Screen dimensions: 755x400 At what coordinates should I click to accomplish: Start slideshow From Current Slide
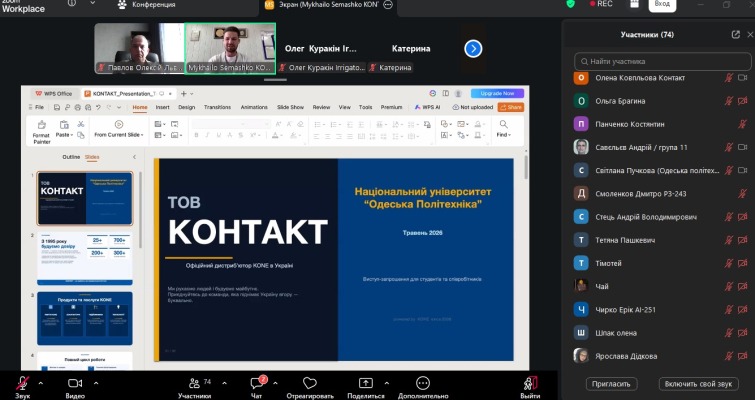tap(119, 129)
